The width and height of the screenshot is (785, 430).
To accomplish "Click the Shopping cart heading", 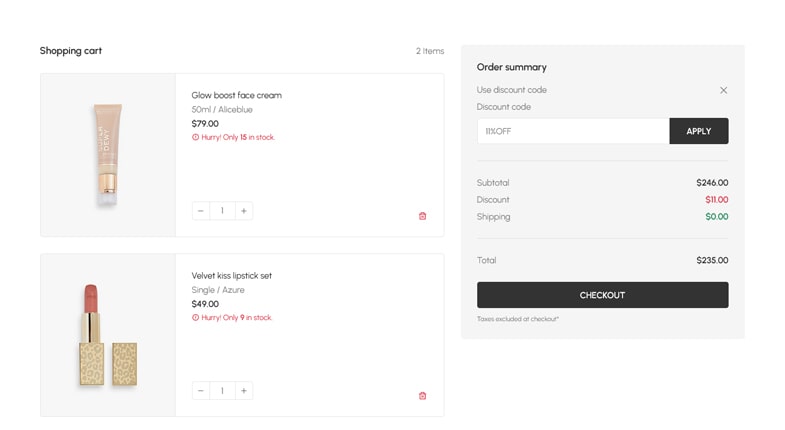I will (x=71, y=51).
